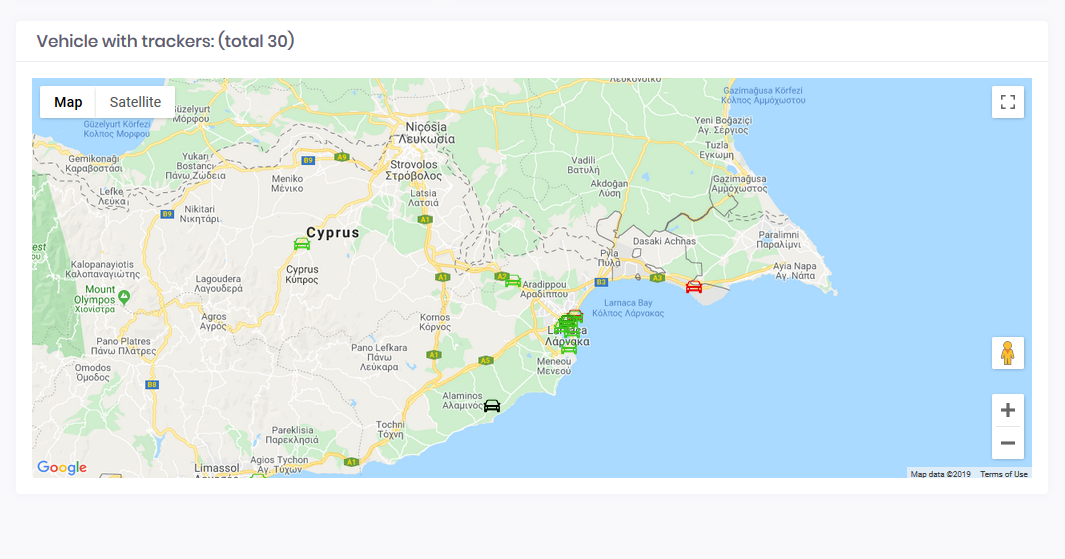
Task: Select the red car marker near Dasaki Achnas coast
Action: click(693, 287)
